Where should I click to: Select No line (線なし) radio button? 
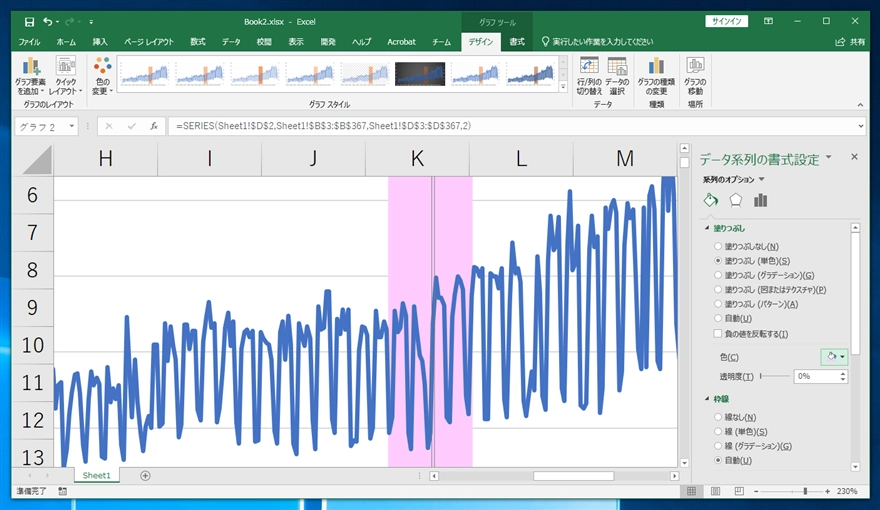pos(718,417)
